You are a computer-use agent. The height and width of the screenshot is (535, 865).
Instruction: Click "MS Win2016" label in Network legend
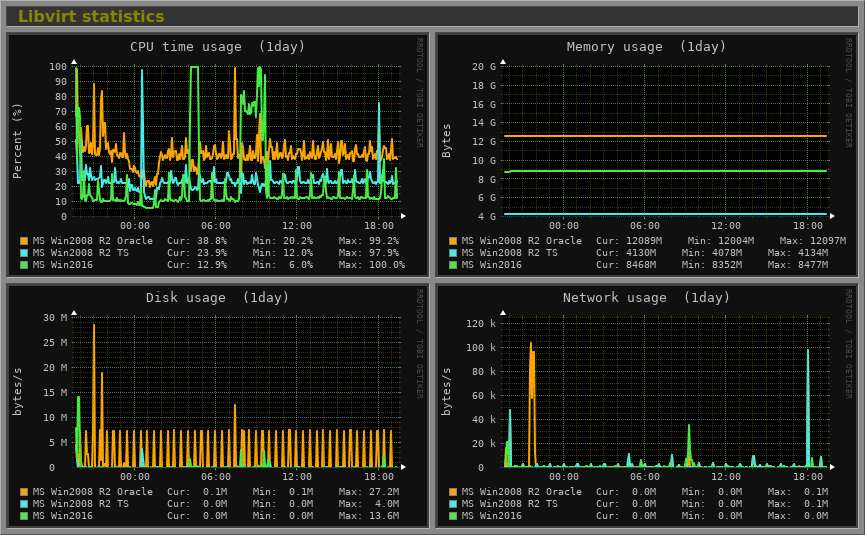pyautogui.click(x=491, y=516)
